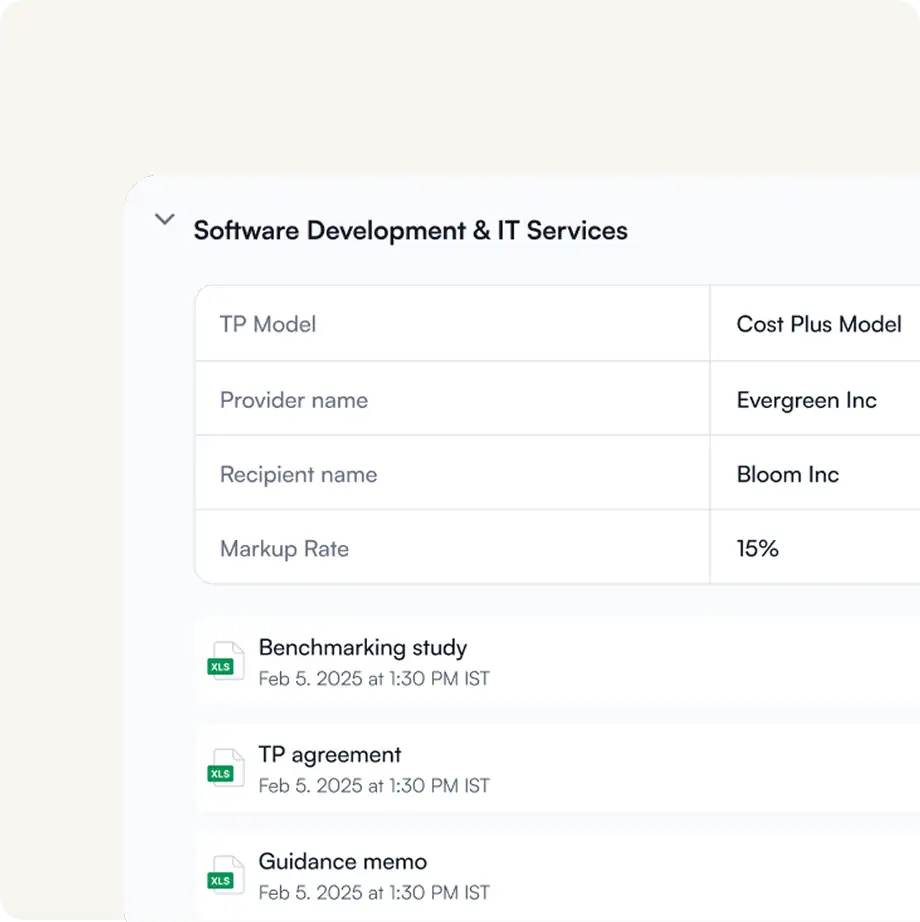Click the Software Development & IT Services heading
Screen dimensions: 920x922
[410, 231]
